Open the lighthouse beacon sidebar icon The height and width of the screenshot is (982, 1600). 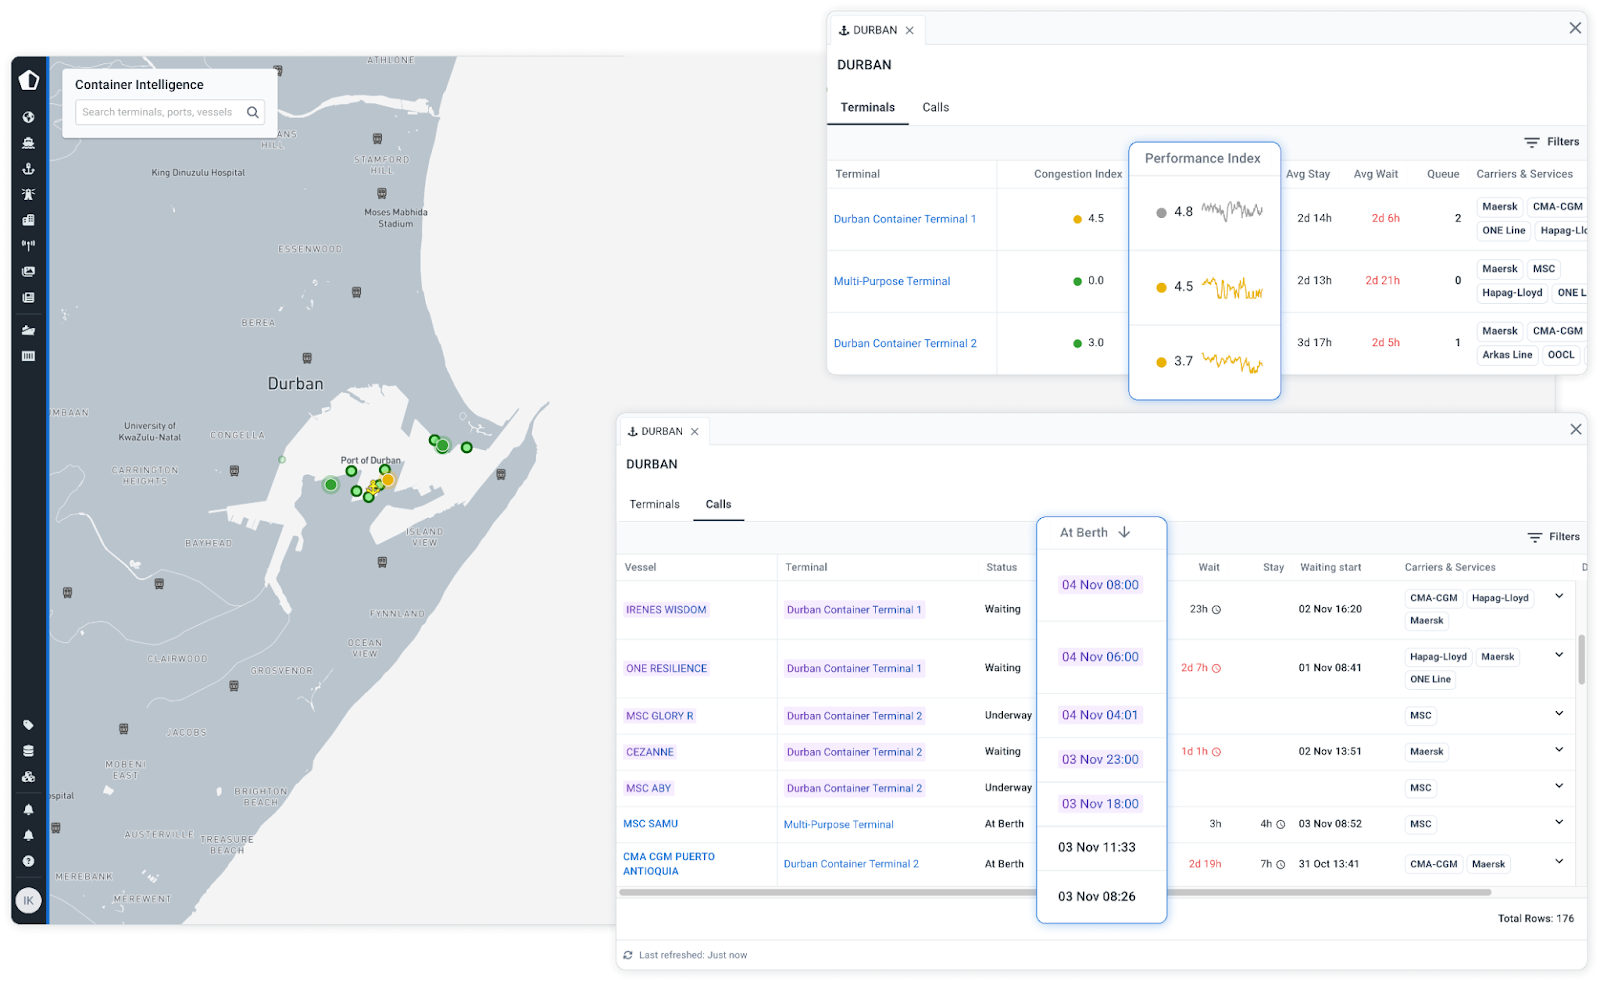pos(28,194)
